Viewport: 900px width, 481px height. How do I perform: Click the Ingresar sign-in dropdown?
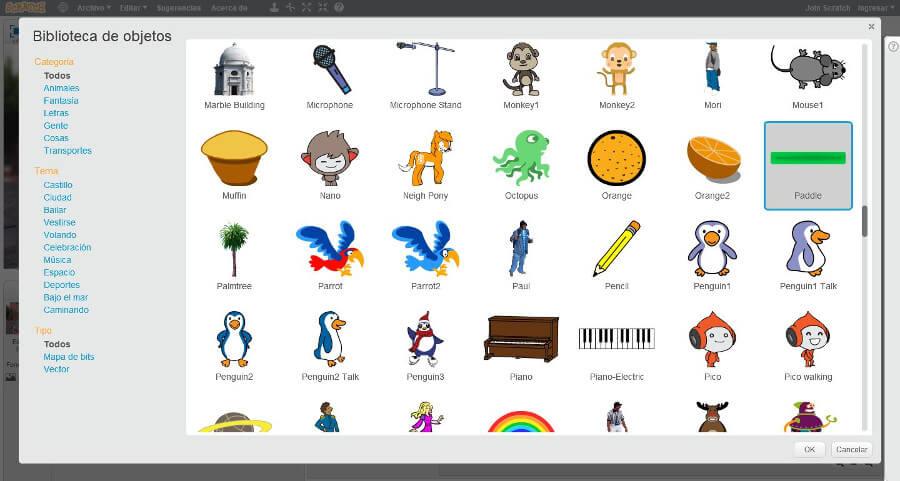[876, 7]
